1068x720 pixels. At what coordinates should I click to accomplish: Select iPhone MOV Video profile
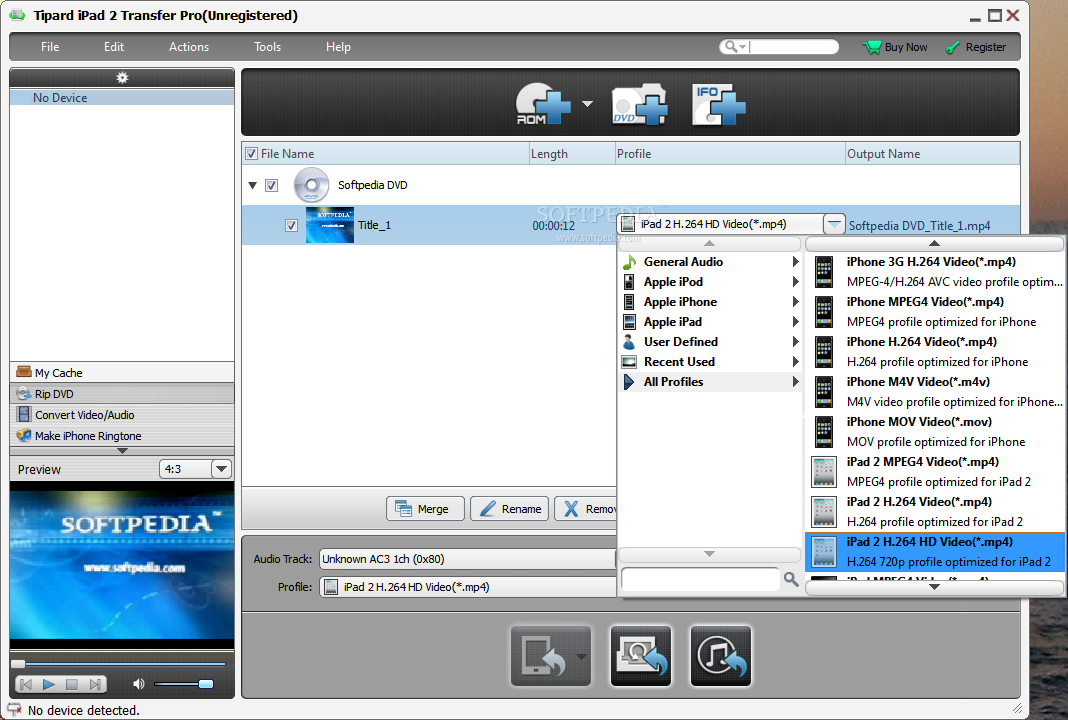click(935, 432)
